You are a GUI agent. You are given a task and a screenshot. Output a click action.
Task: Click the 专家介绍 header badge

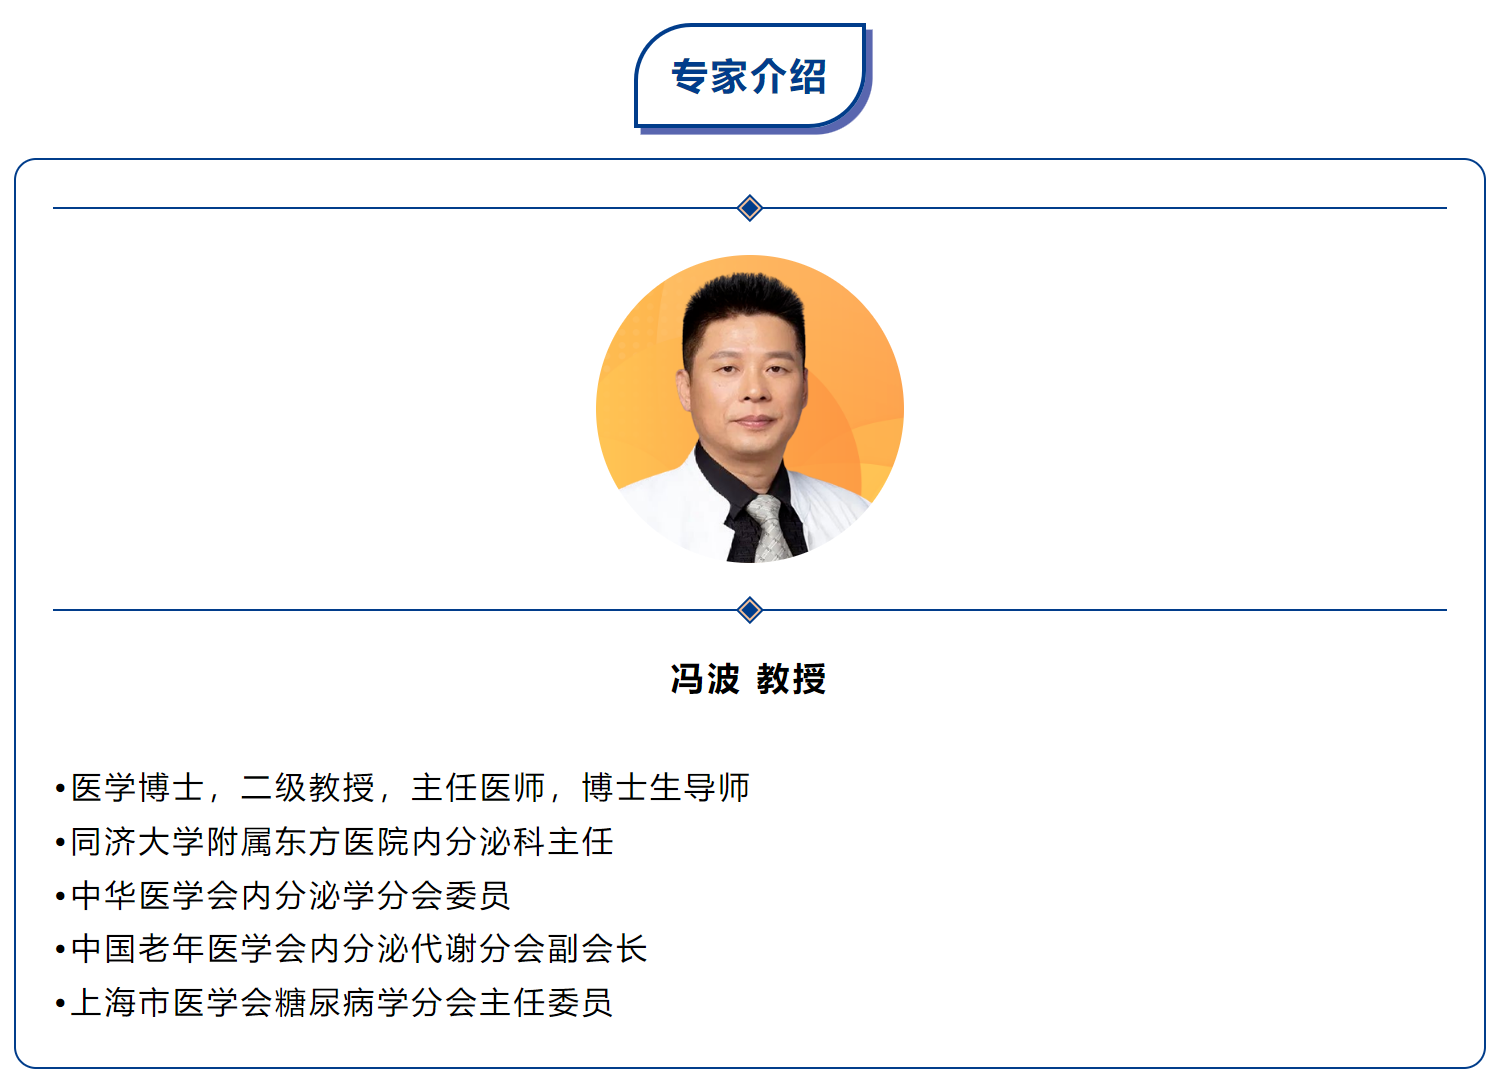(752, 78)
